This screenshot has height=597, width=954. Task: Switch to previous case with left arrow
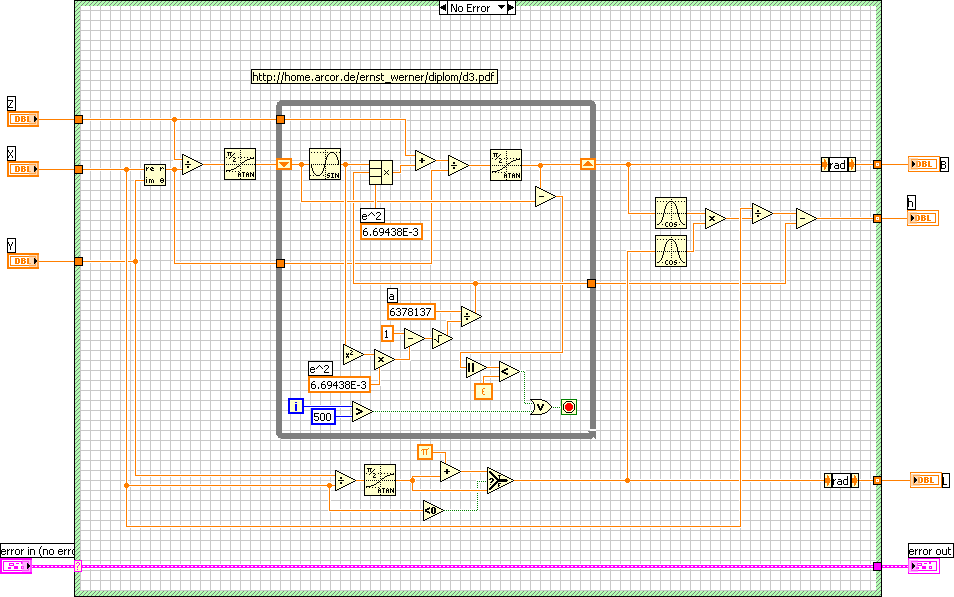(x=444, y=8)
